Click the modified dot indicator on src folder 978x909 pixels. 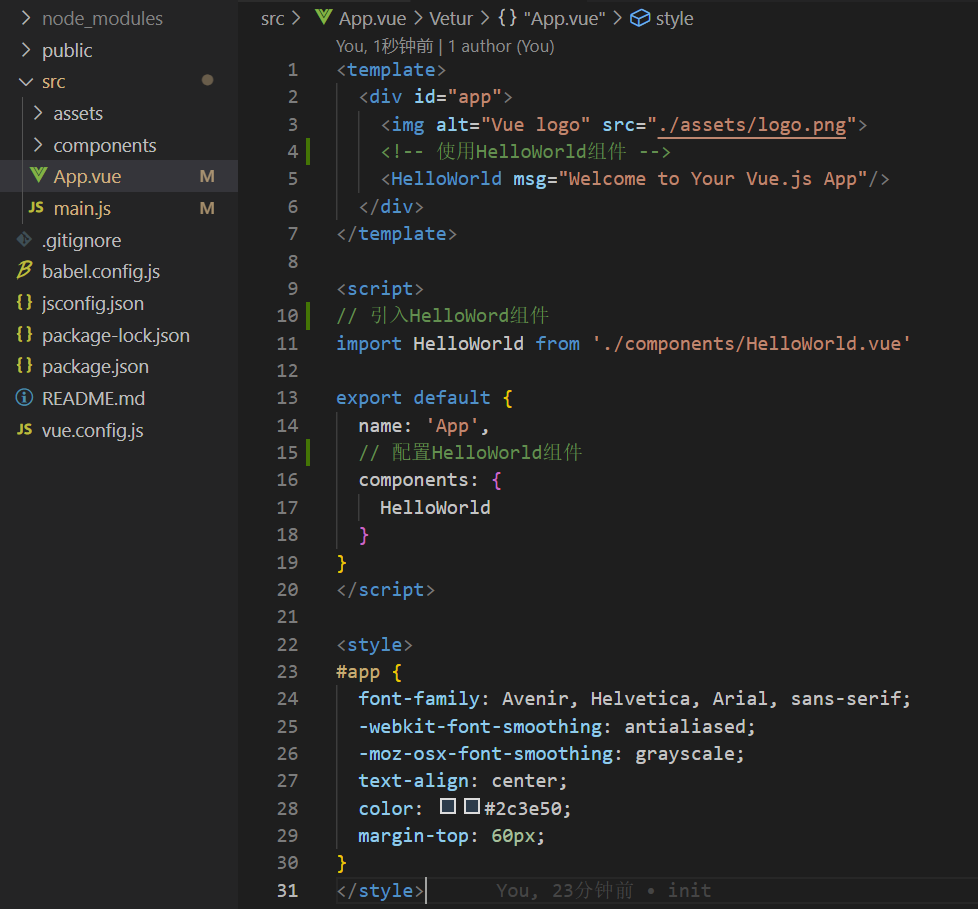click(x=208, y=80)
